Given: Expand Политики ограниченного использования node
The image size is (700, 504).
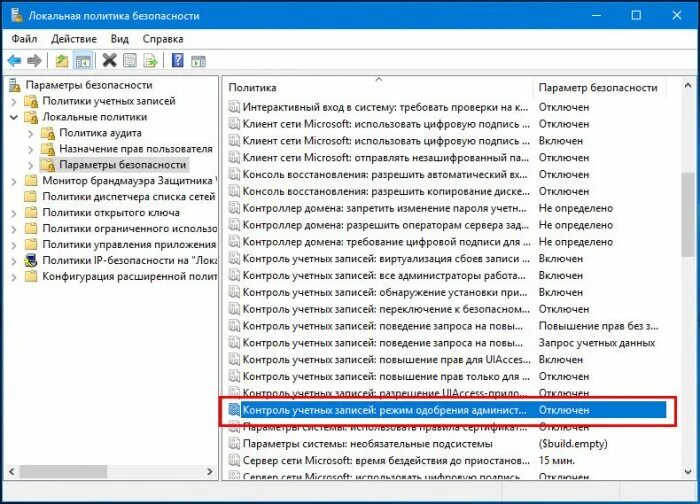Looking at the screenshot, I should tap(13, 229).
